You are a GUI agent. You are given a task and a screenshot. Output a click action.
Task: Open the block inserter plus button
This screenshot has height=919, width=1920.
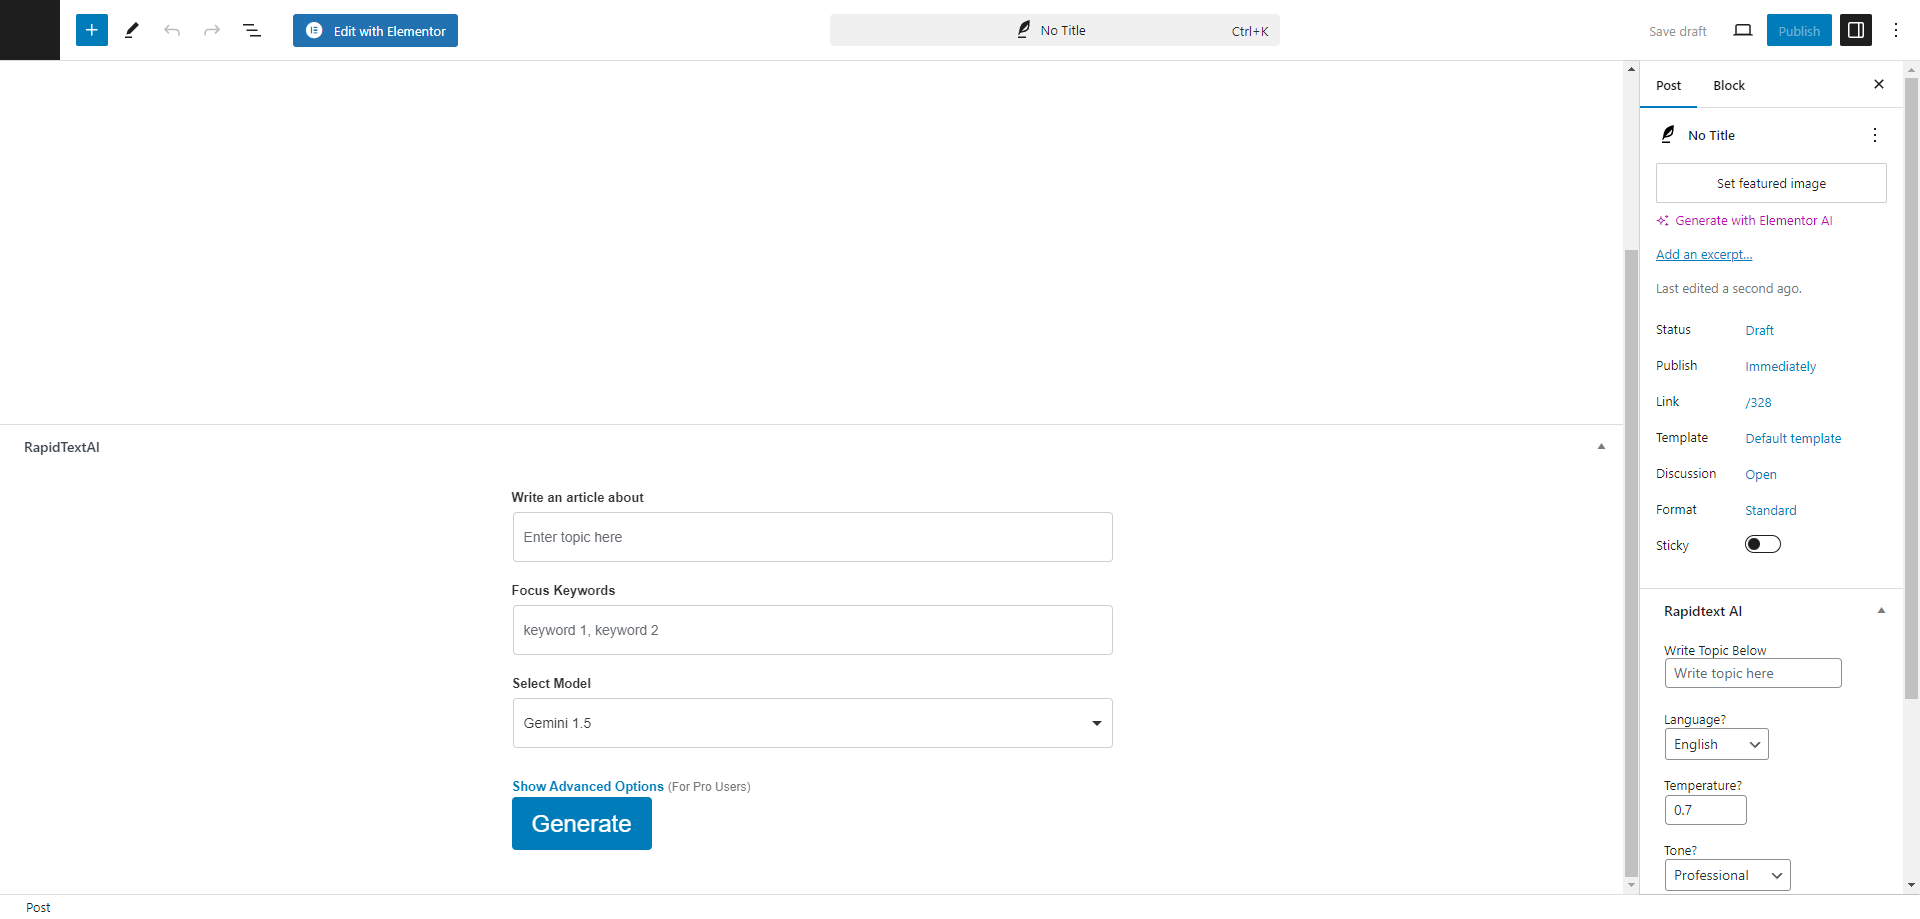coord(92,30)
